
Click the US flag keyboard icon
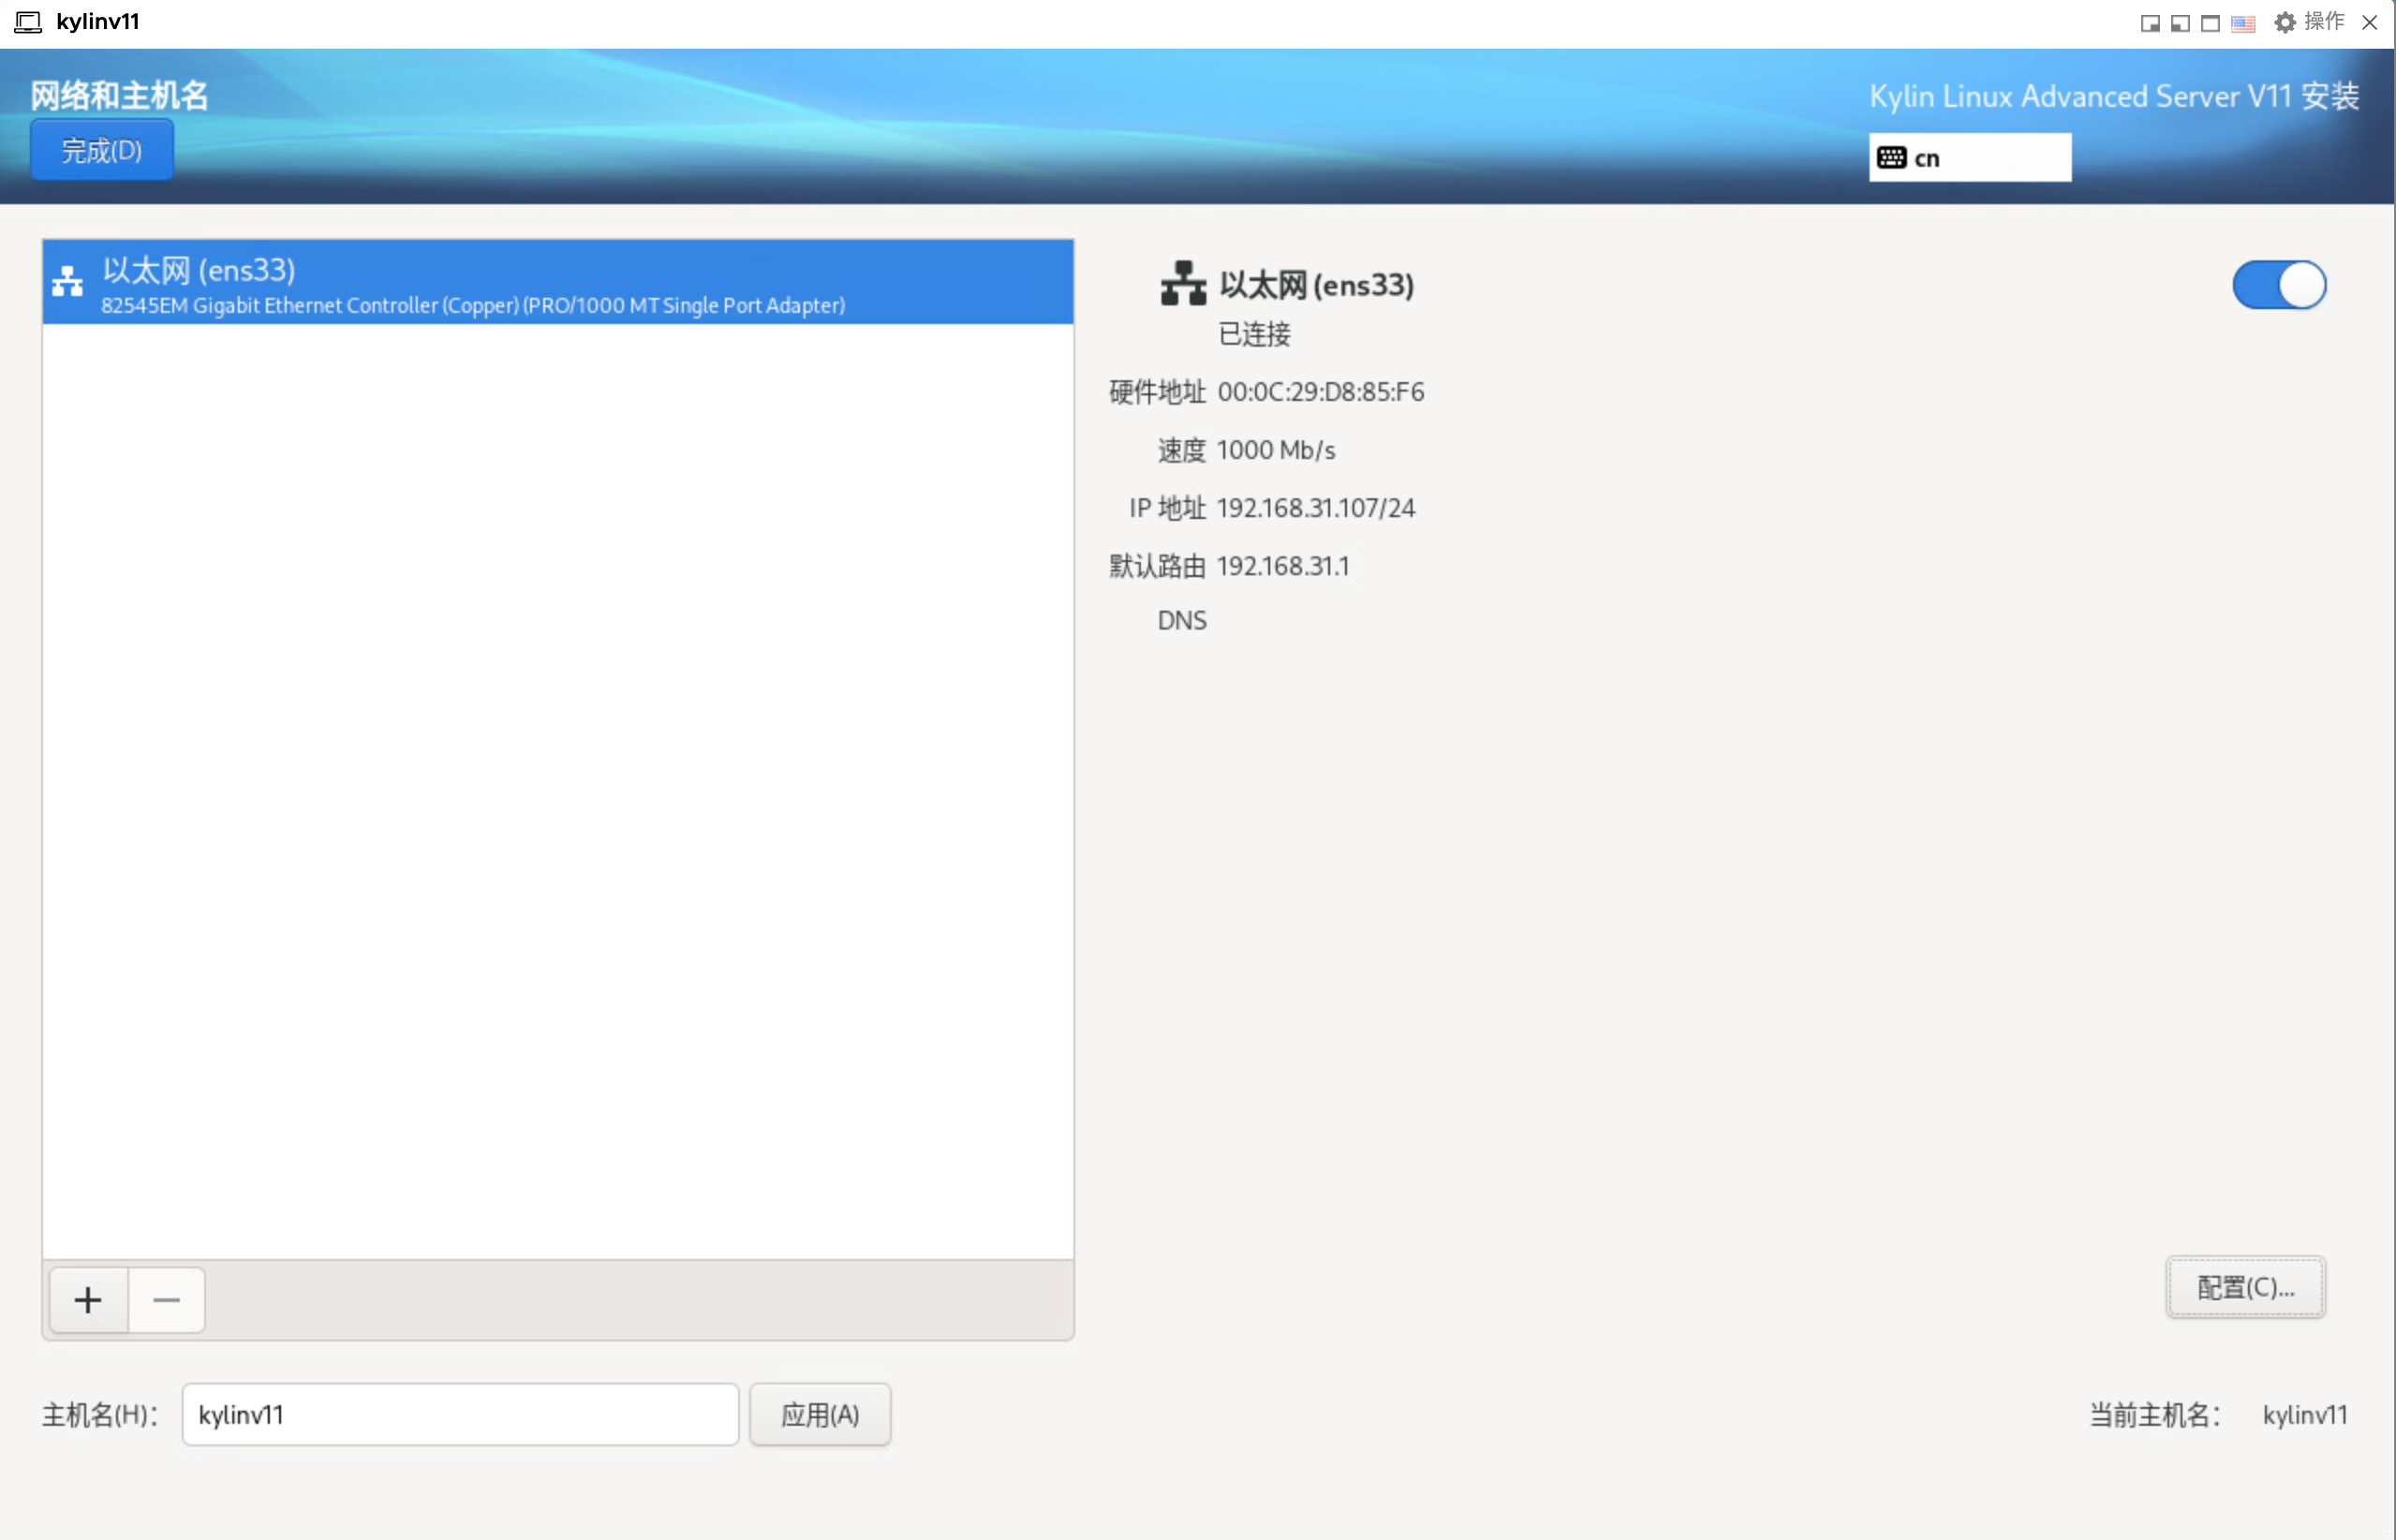[2243, 23]
